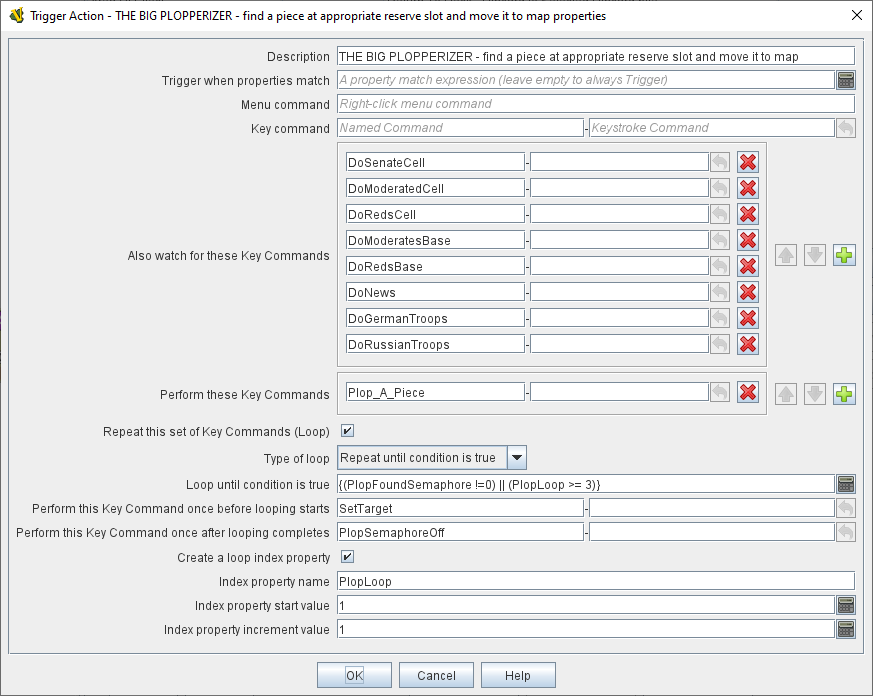The height and width of the screenshot is (696, 873).
Task: Delete the DoSenateCell key command row
Action: [747, 162]
